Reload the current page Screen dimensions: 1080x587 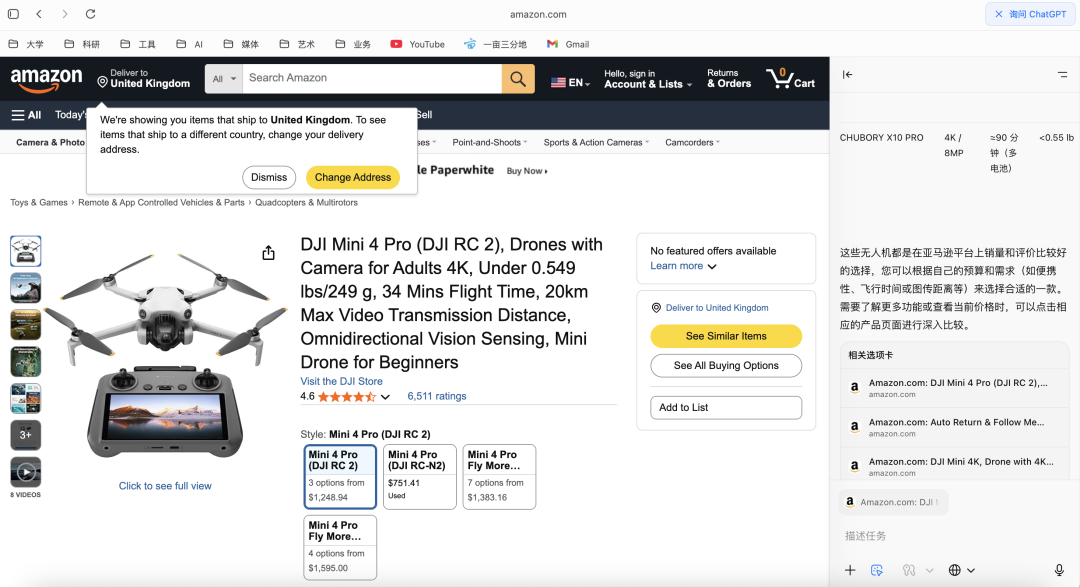[90, 14]
